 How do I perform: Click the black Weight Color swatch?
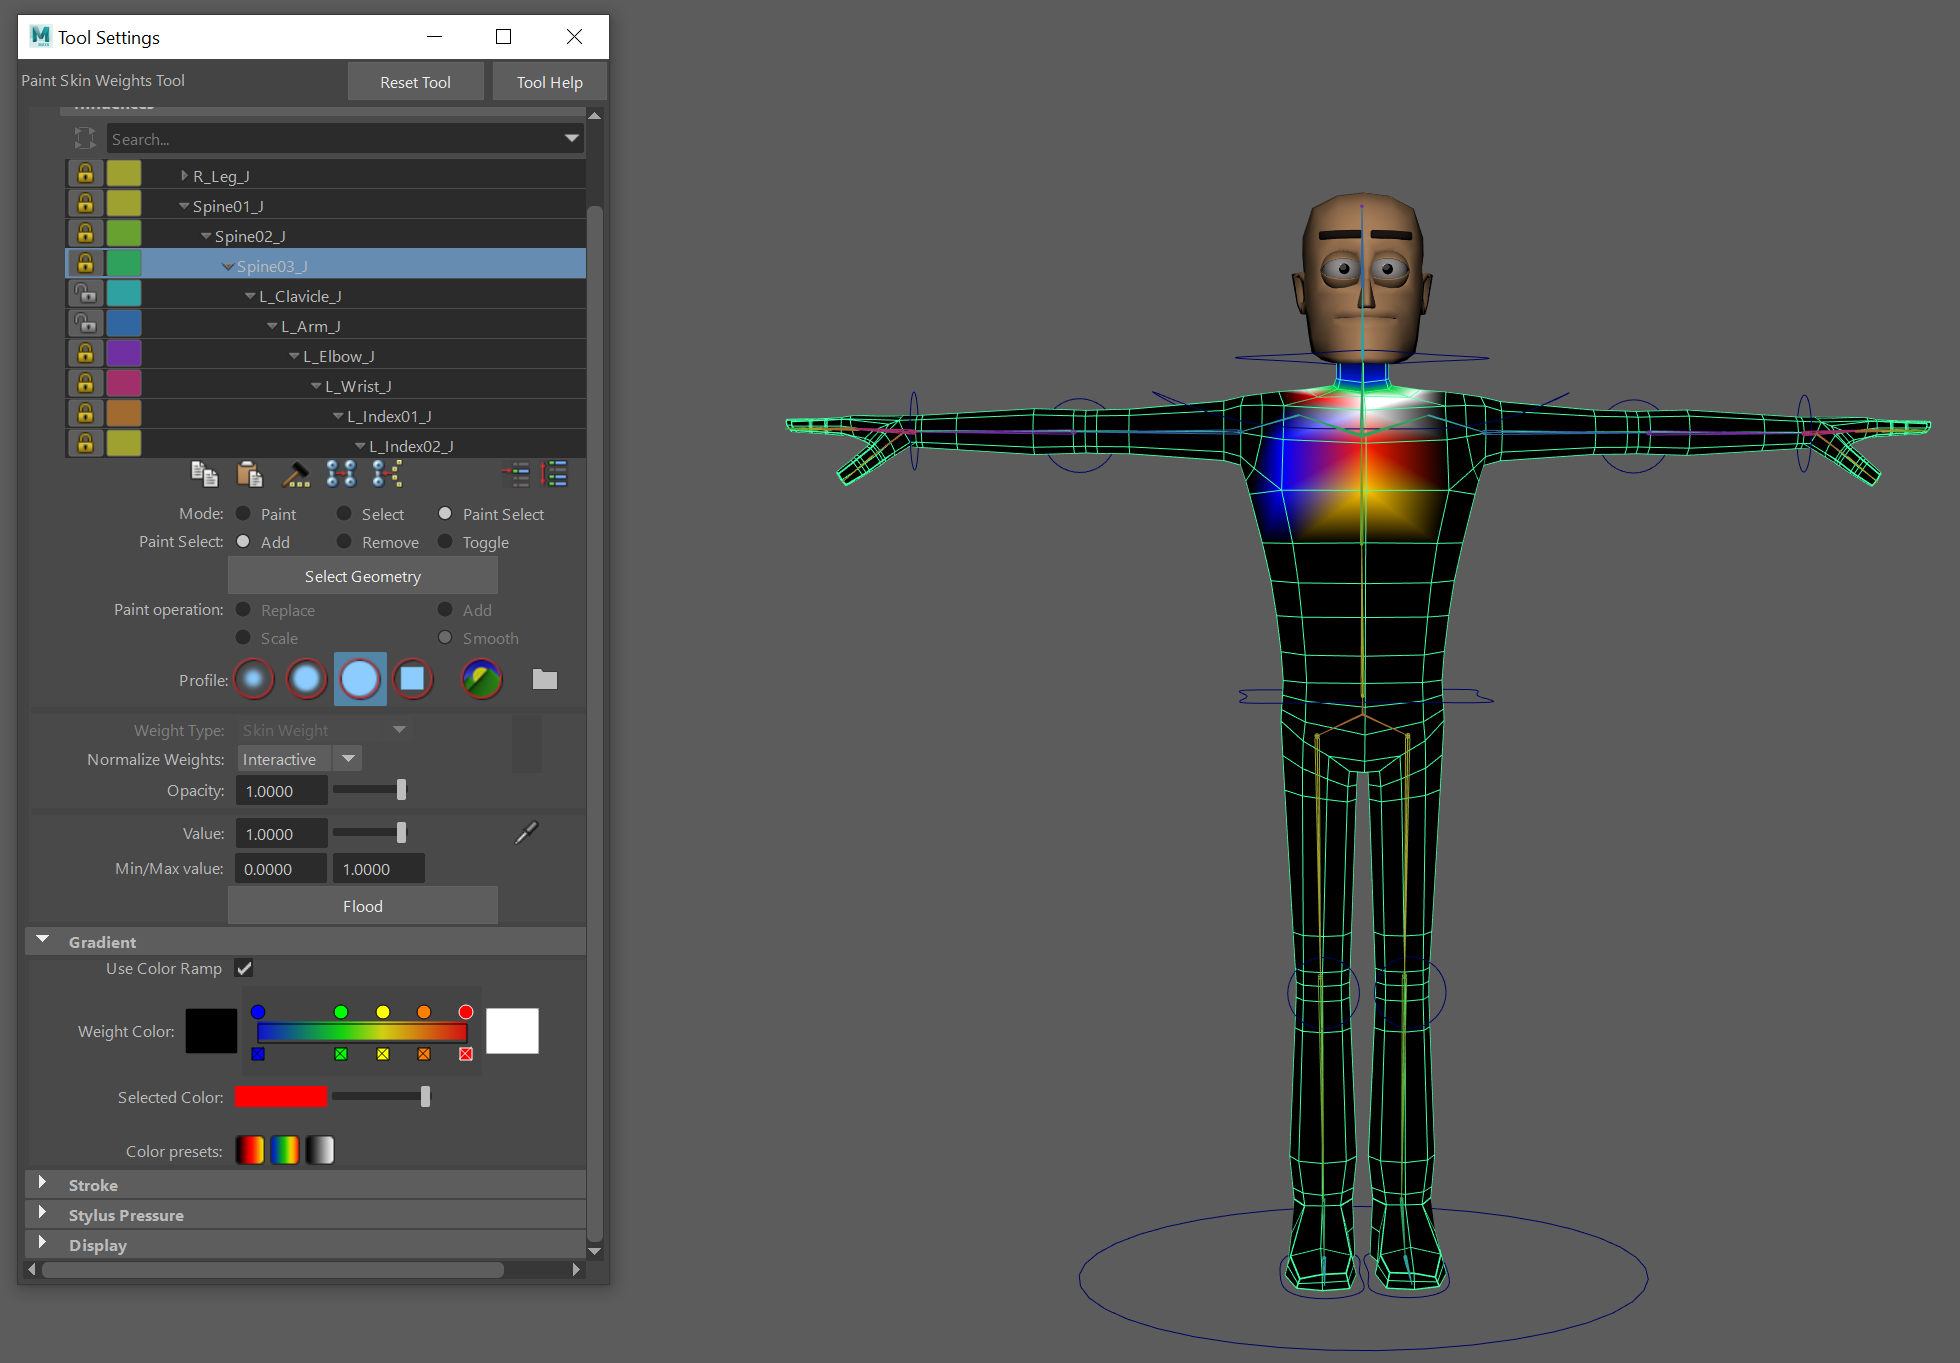(211, 1031)
